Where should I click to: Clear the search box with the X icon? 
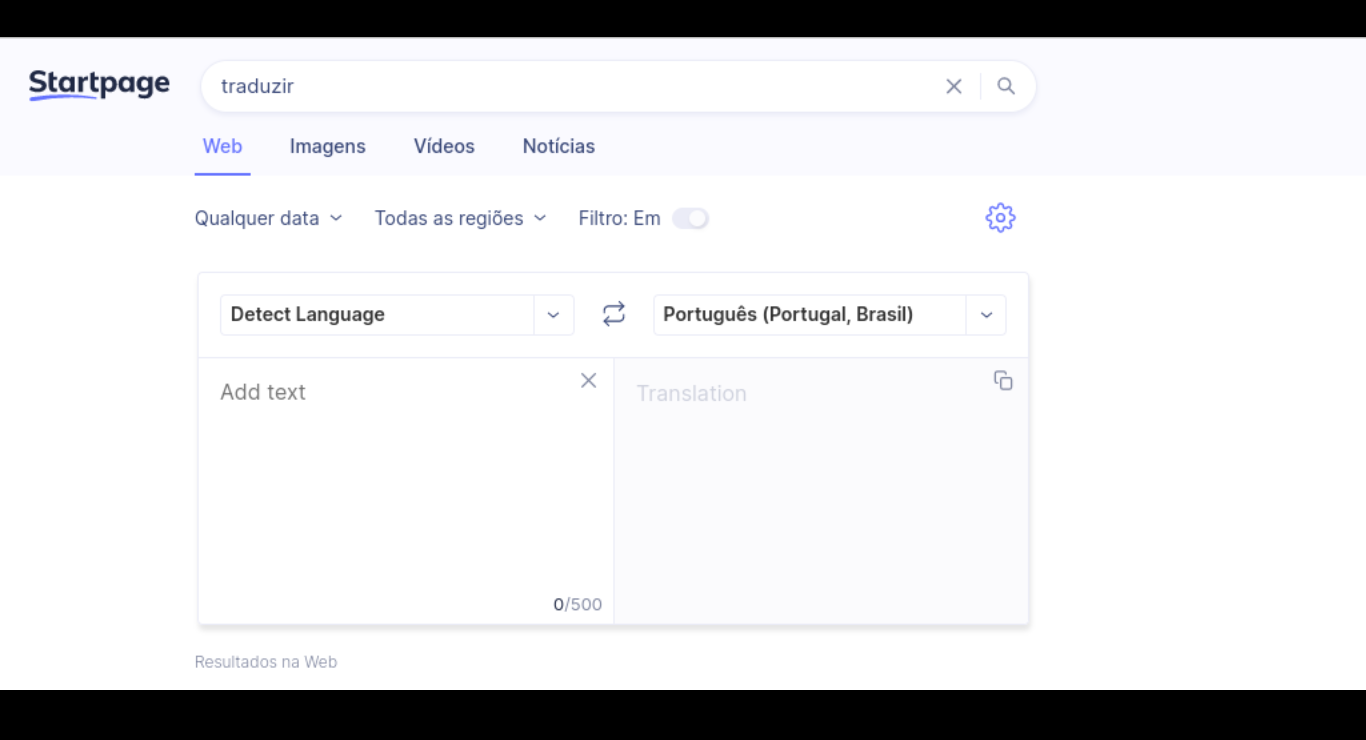coord(954,87)
